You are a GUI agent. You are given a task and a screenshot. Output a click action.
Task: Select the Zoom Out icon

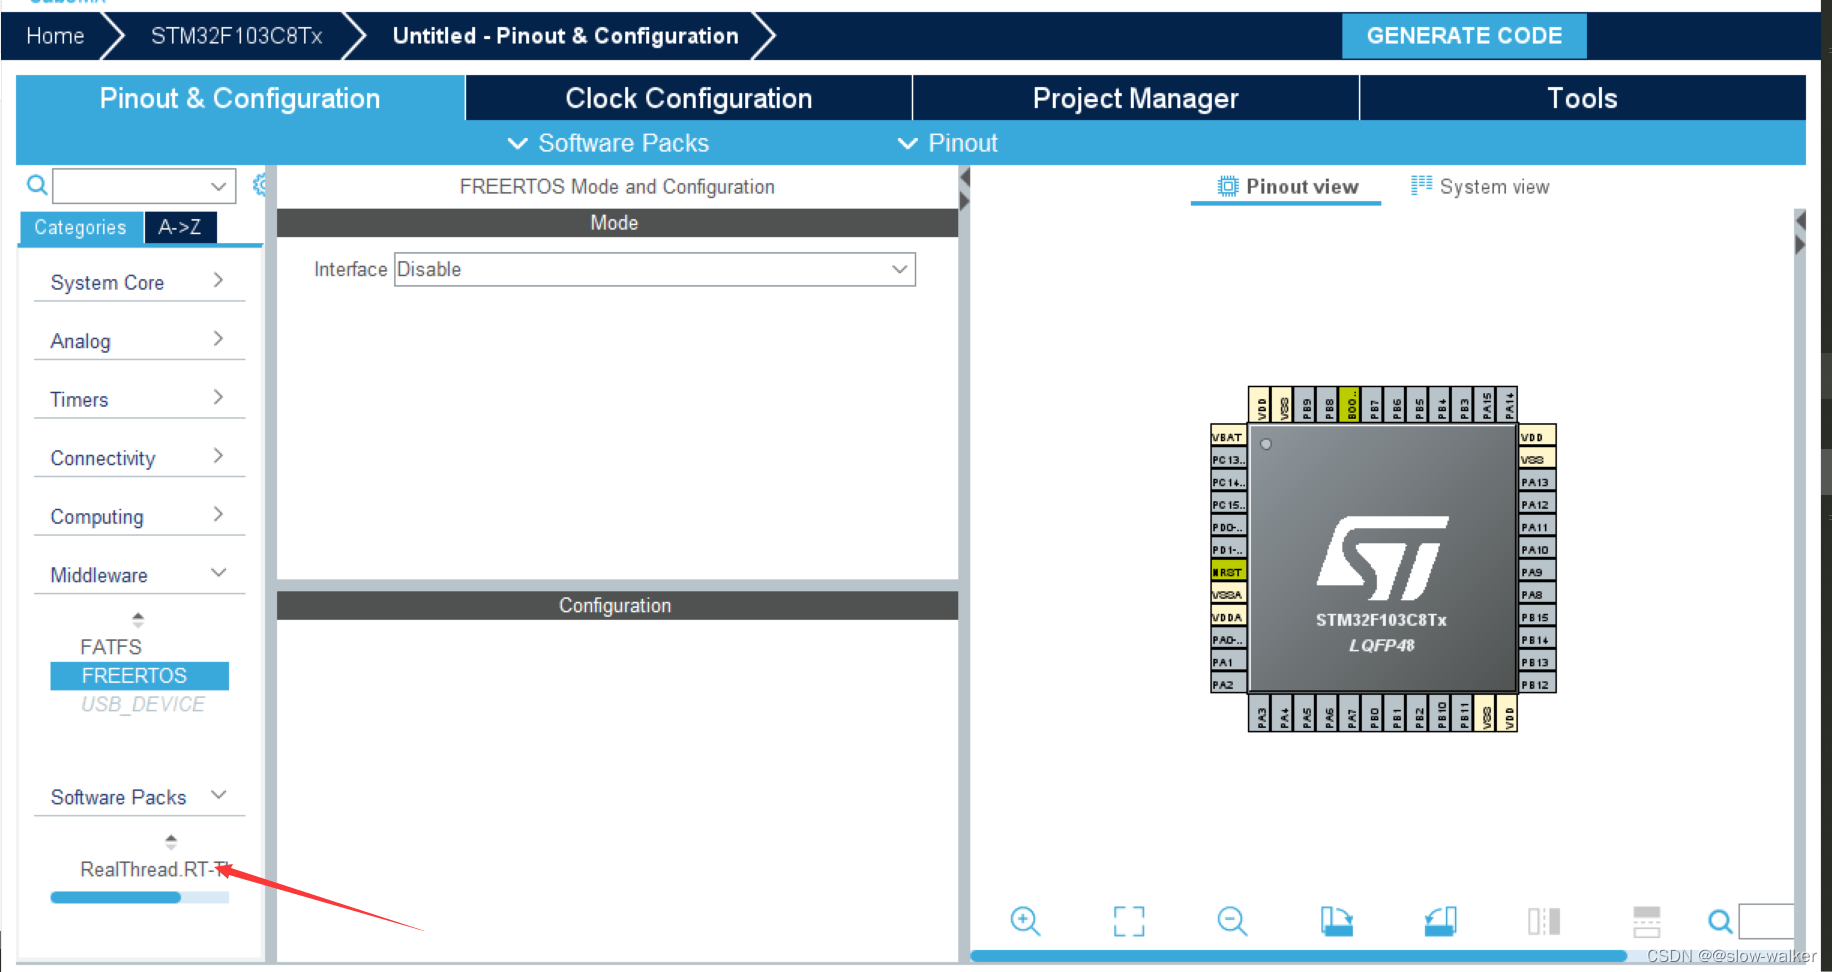[x=1232, y=921]
